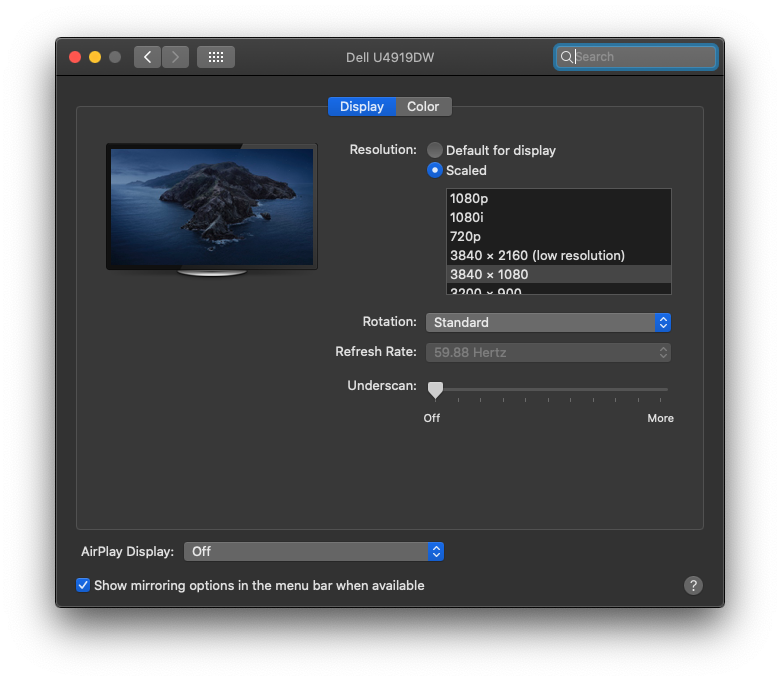Click the red close window button
This screenshot has width=780, height=681.
pos(75,57)
